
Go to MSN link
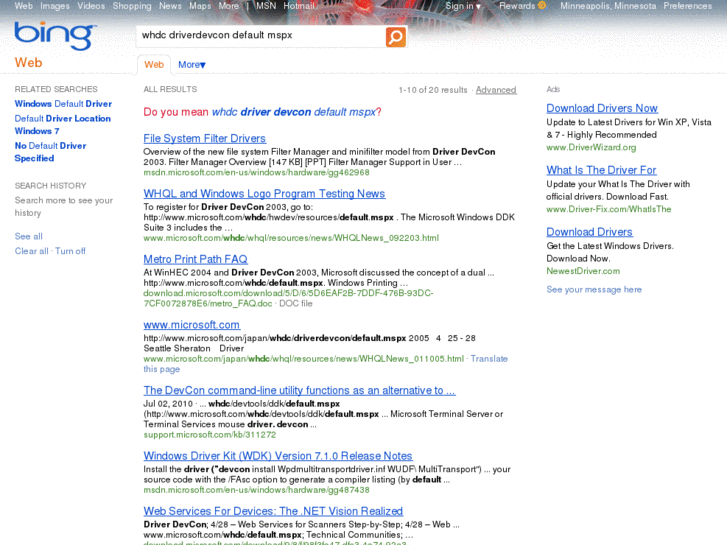pyautogui.click(x=266, y=6)
